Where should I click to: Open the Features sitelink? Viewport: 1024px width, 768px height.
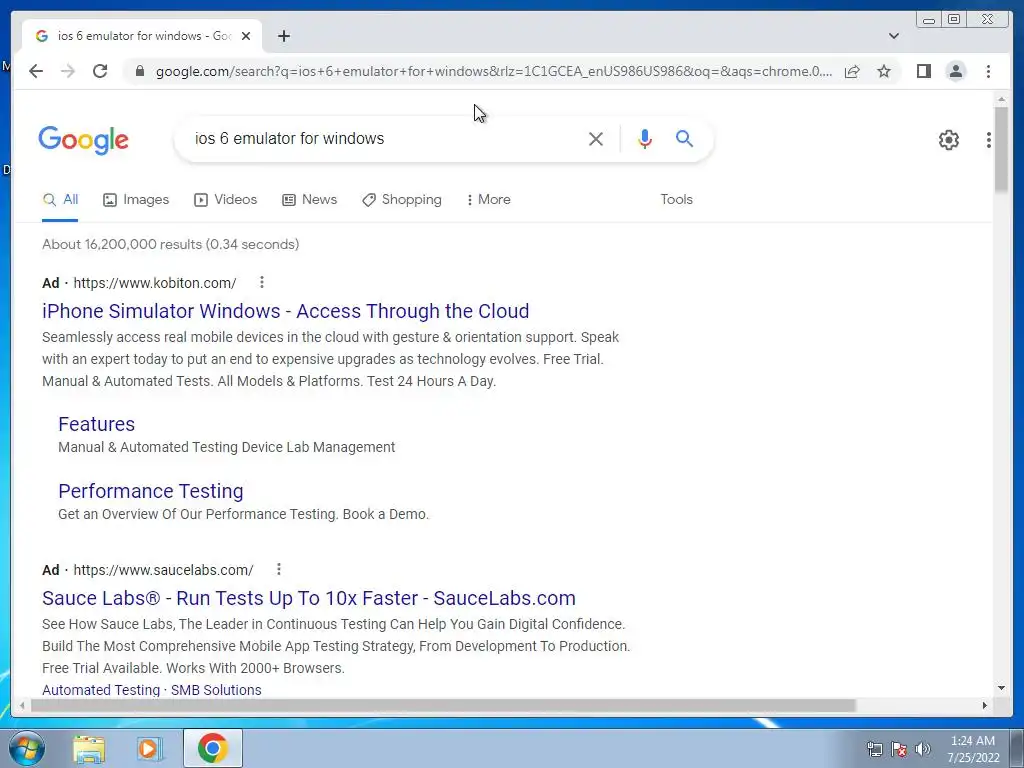click(x=97, y=424)
